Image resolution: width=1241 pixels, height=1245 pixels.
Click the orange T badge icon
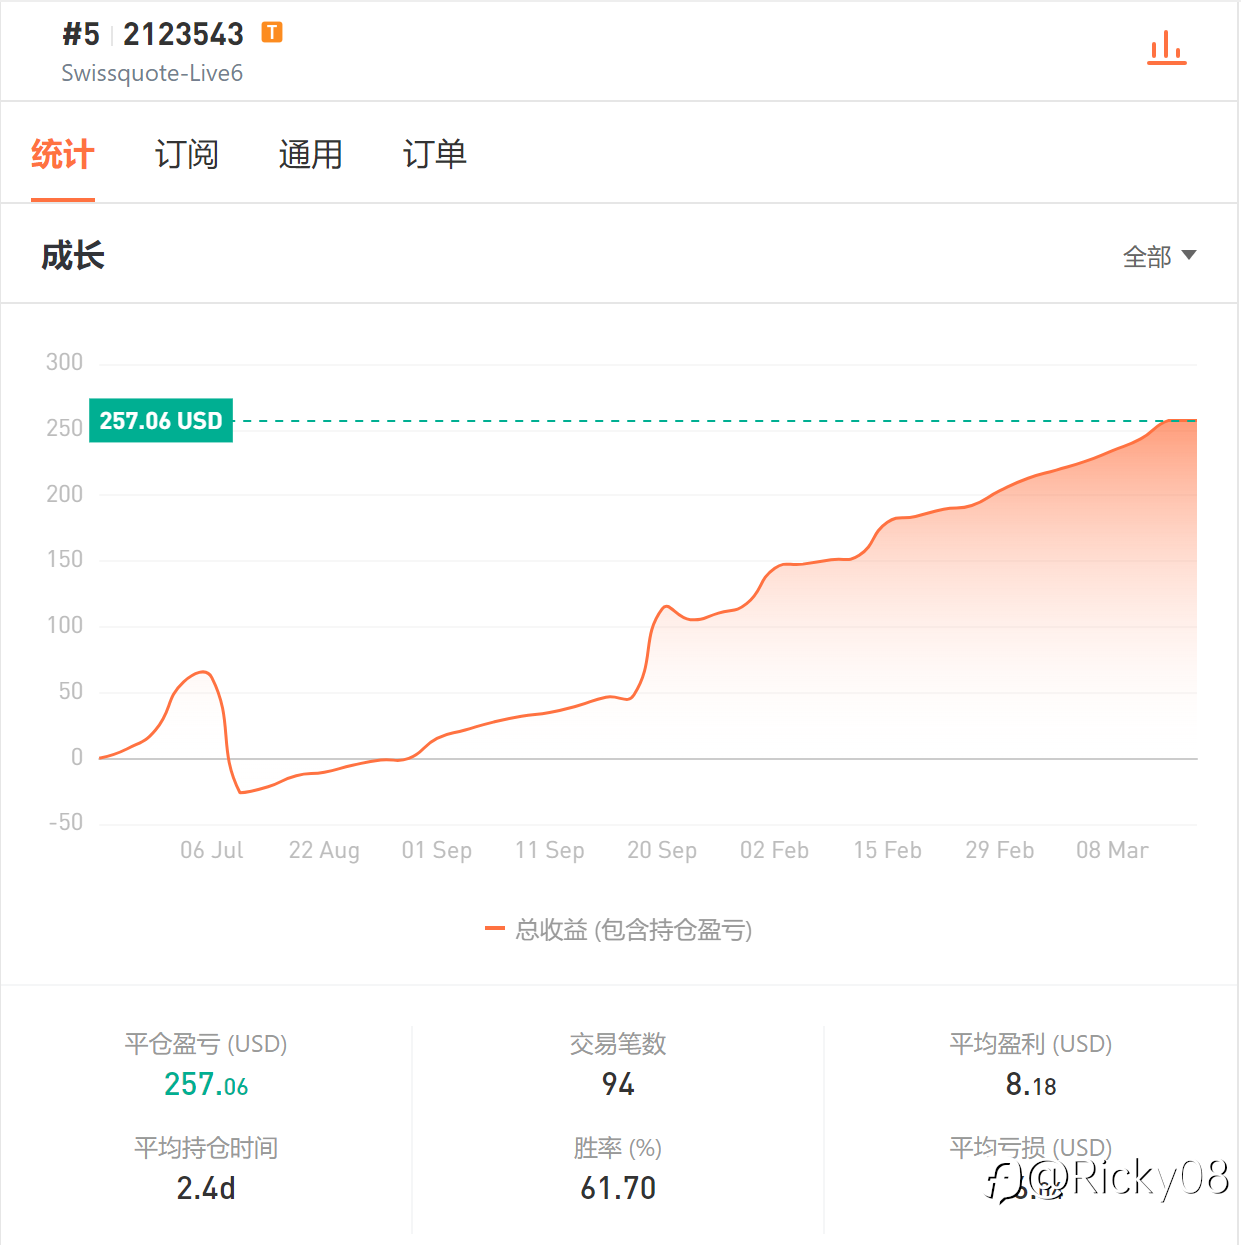click(272, 33)
